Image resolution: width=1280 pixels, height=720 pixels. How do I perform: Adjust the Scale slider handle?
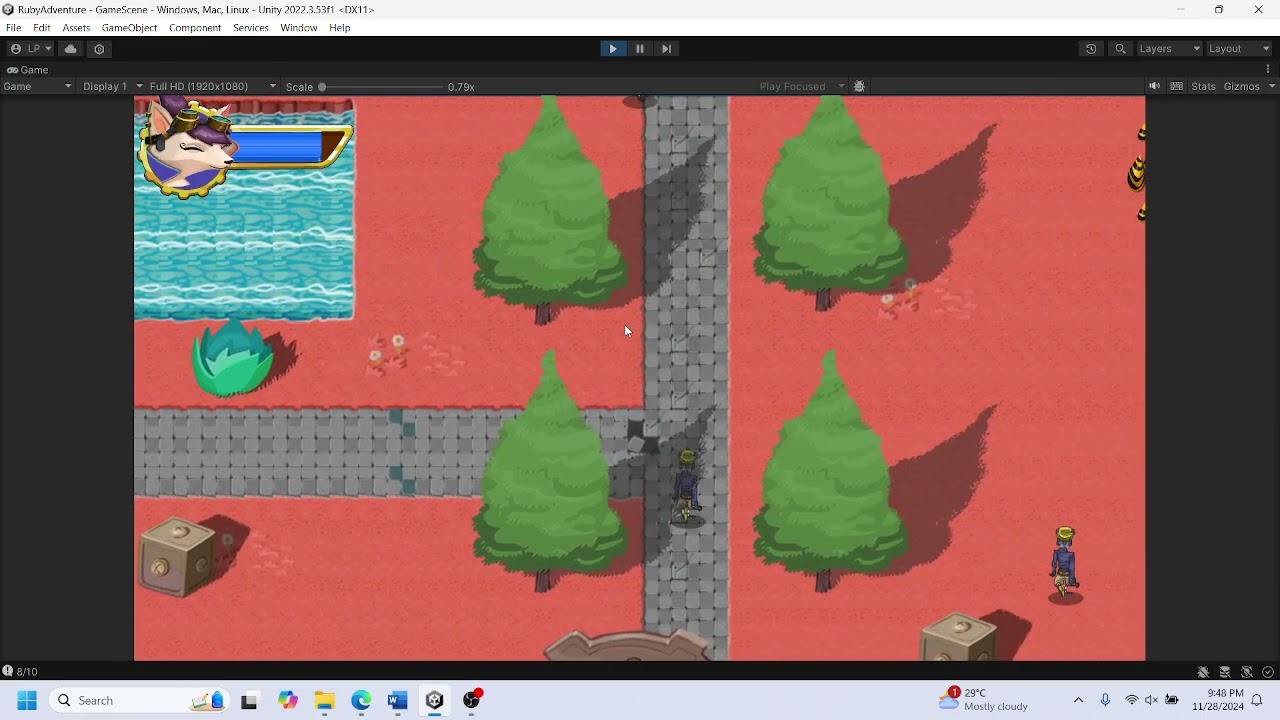click(322, 87)
